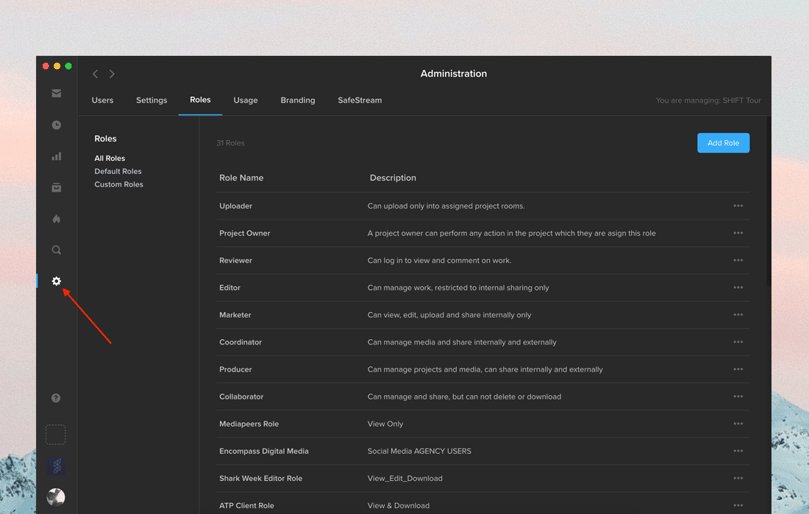The width and height of the screenshot is (809, 514).
Task: Click 'You are managing: SHIFT Tour' text
Action: (708, 100)
